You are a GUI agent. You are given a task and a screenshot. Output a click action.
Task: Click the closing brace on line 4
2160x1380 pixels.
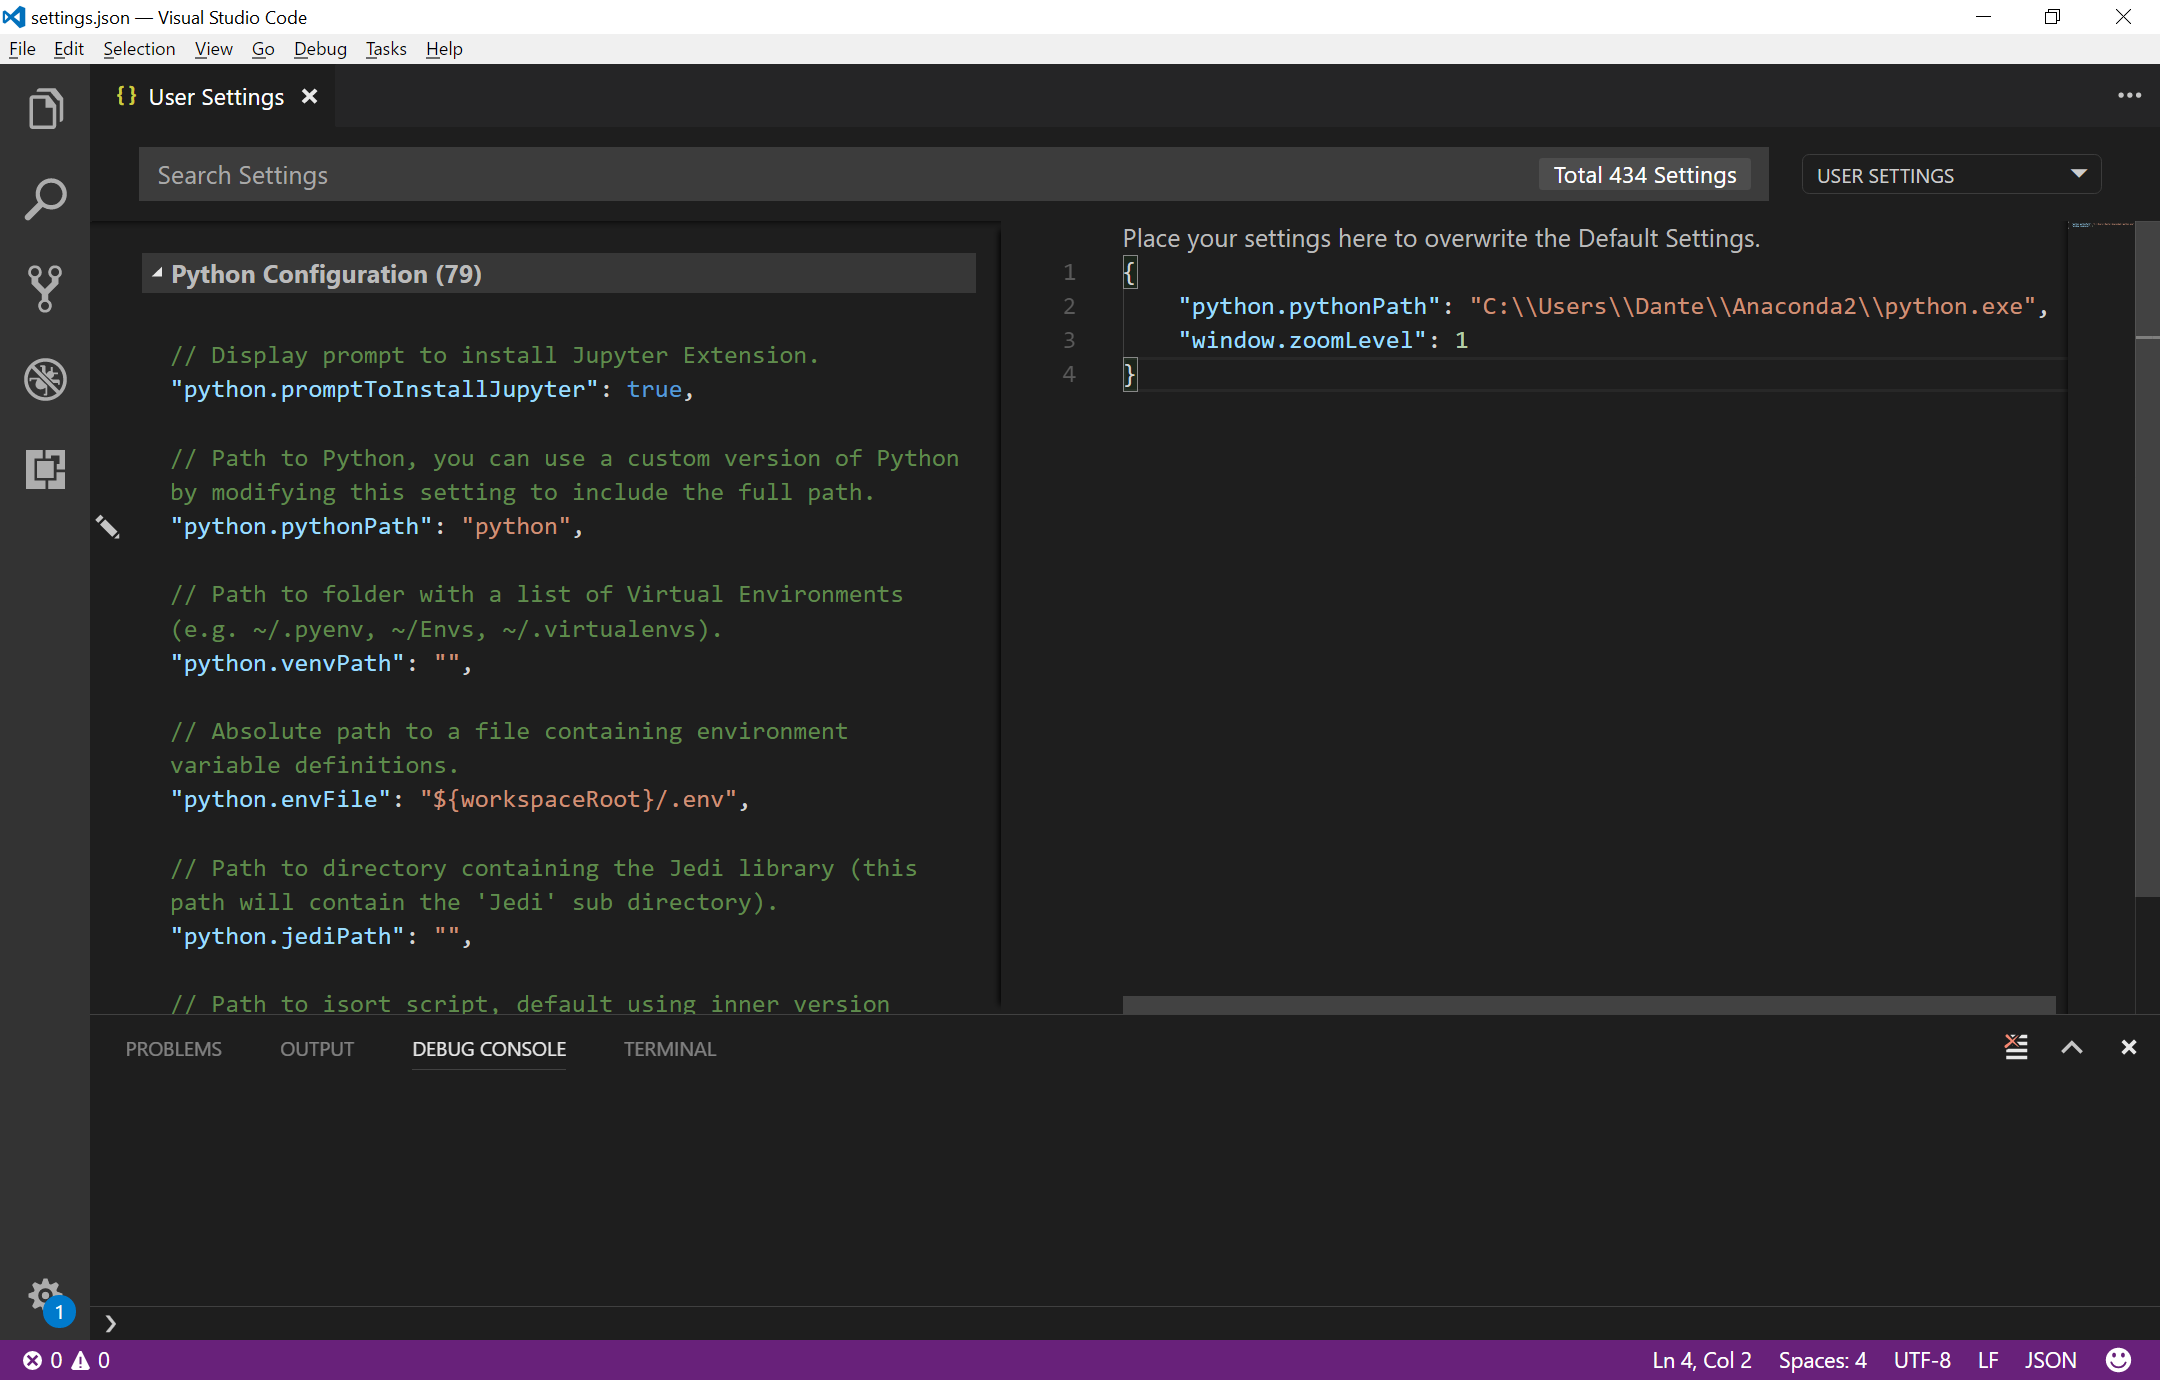coord(1130,375)
